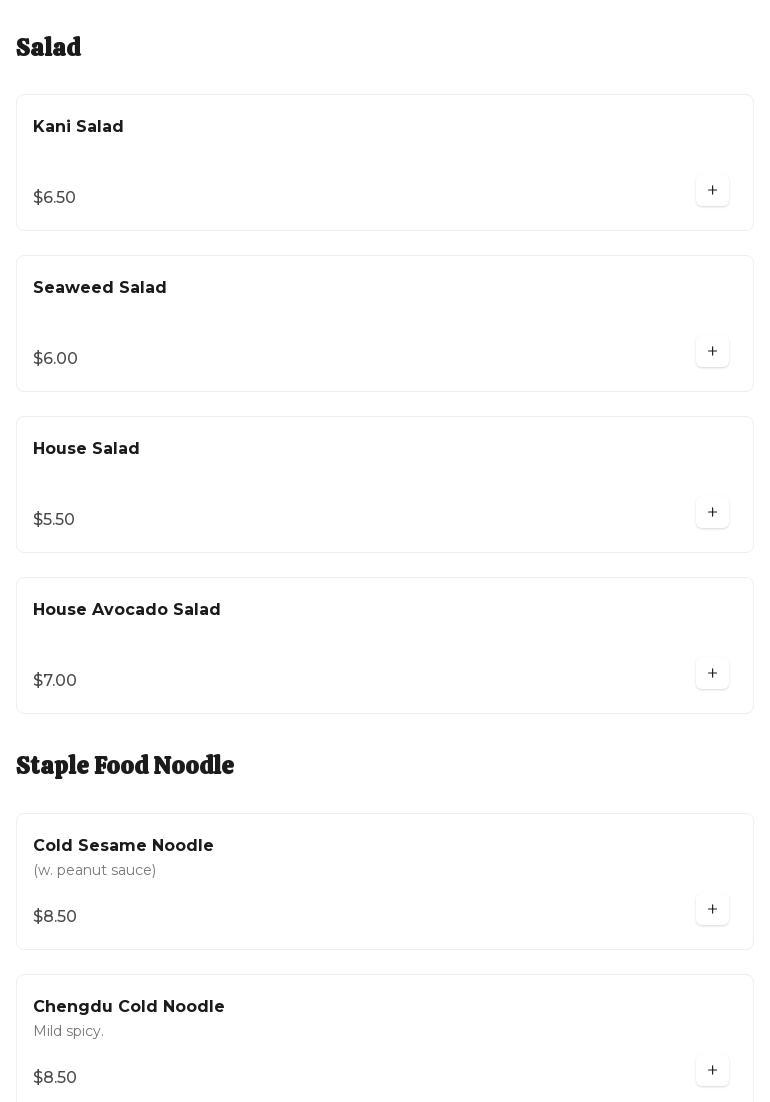Click the "Mild spicy." description text
The height and width of the screenshot is (1102, 770).
[x=68, y=1032]
